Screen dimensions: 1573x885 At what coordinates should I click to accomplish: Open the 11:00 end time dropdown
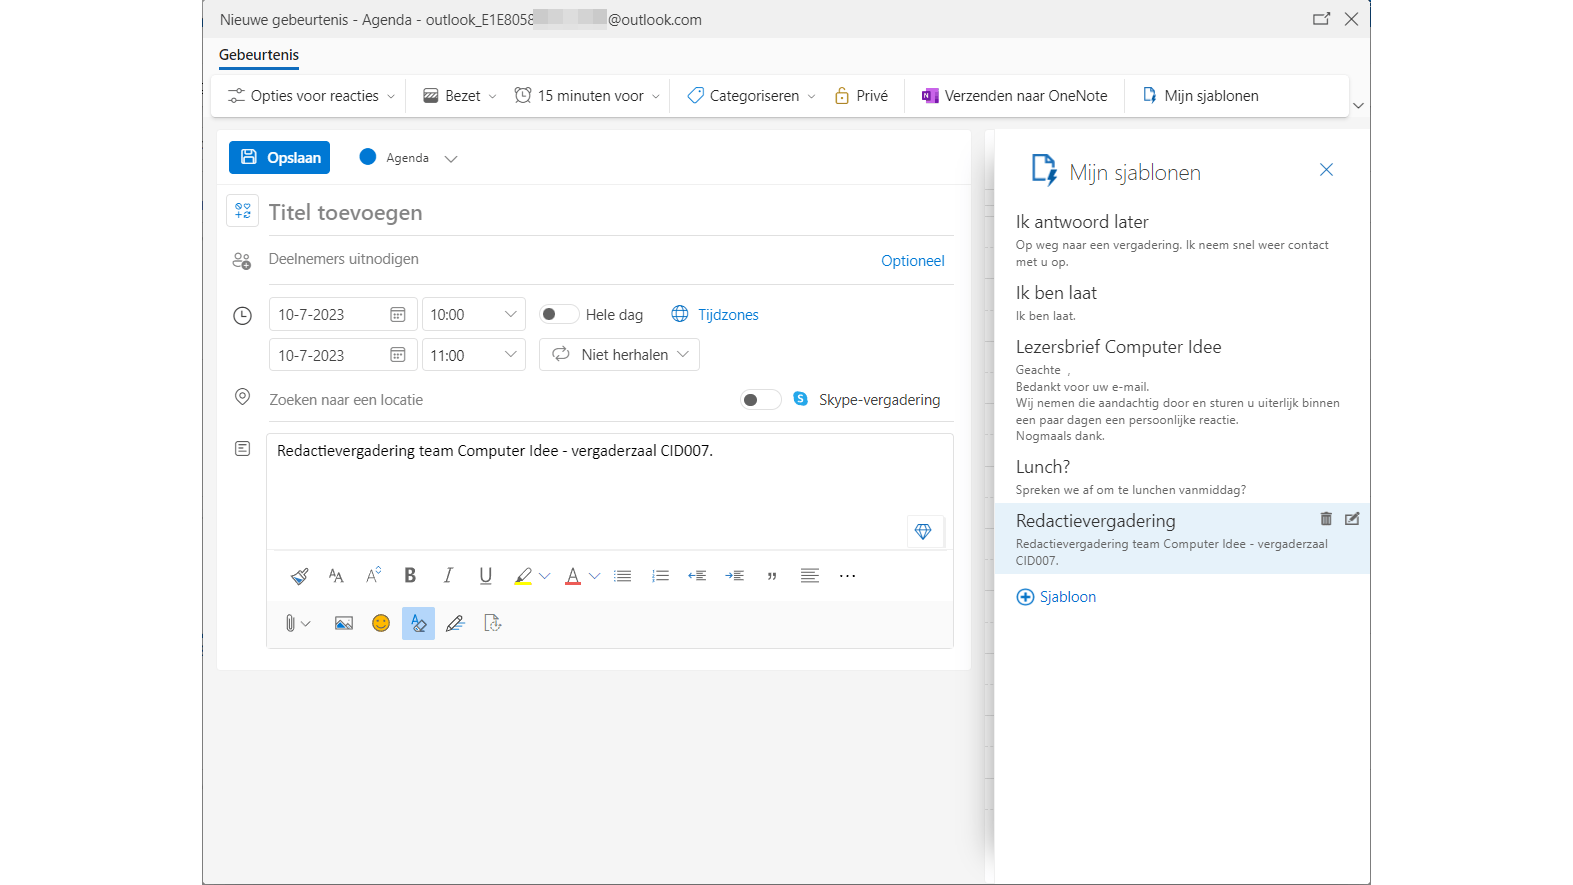(x=474, y=355)
